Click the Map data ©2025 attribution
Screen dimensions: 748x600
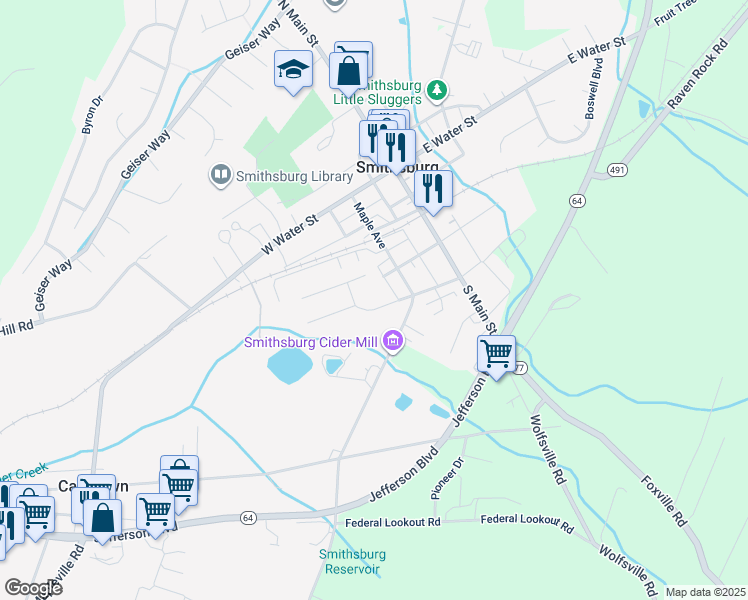705,592
